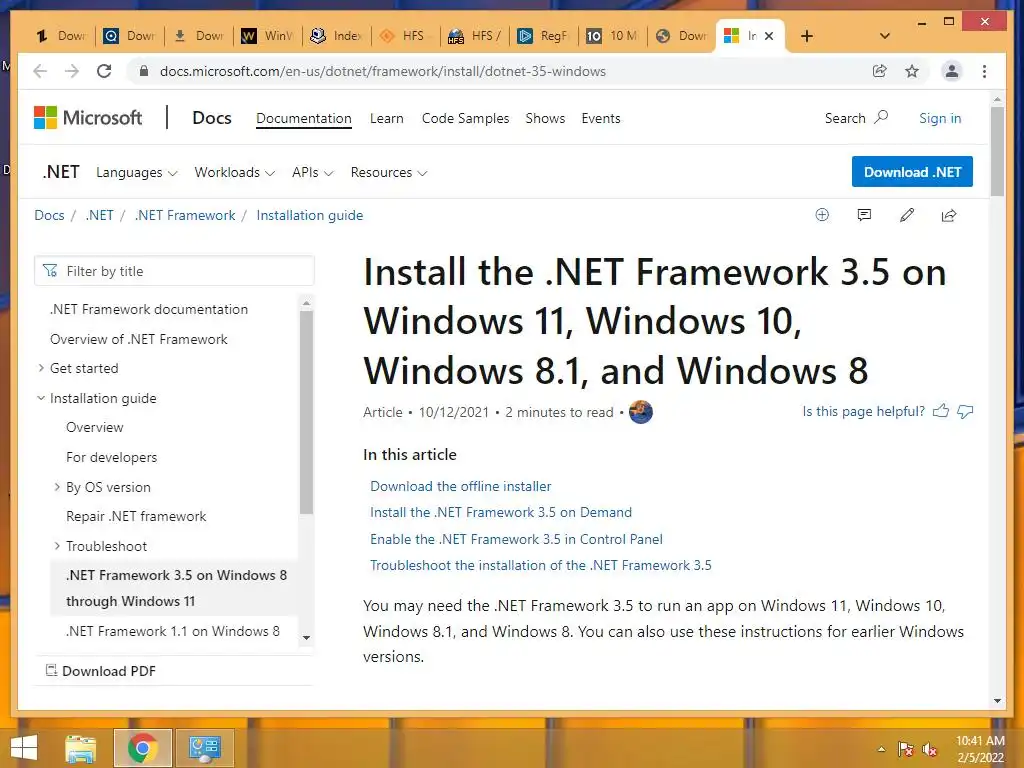Open Troubleshoot the installation link
1024x768 pixels.
coord(541,565)
